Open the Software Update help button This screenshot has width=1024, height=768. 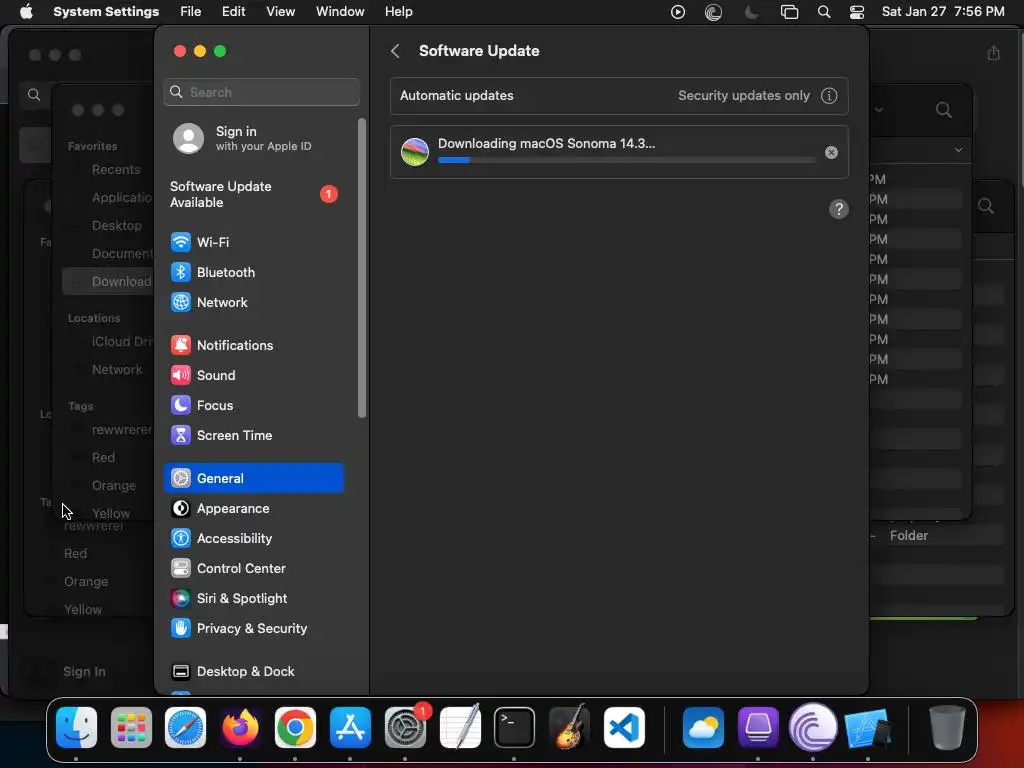(x=839, y=210)
